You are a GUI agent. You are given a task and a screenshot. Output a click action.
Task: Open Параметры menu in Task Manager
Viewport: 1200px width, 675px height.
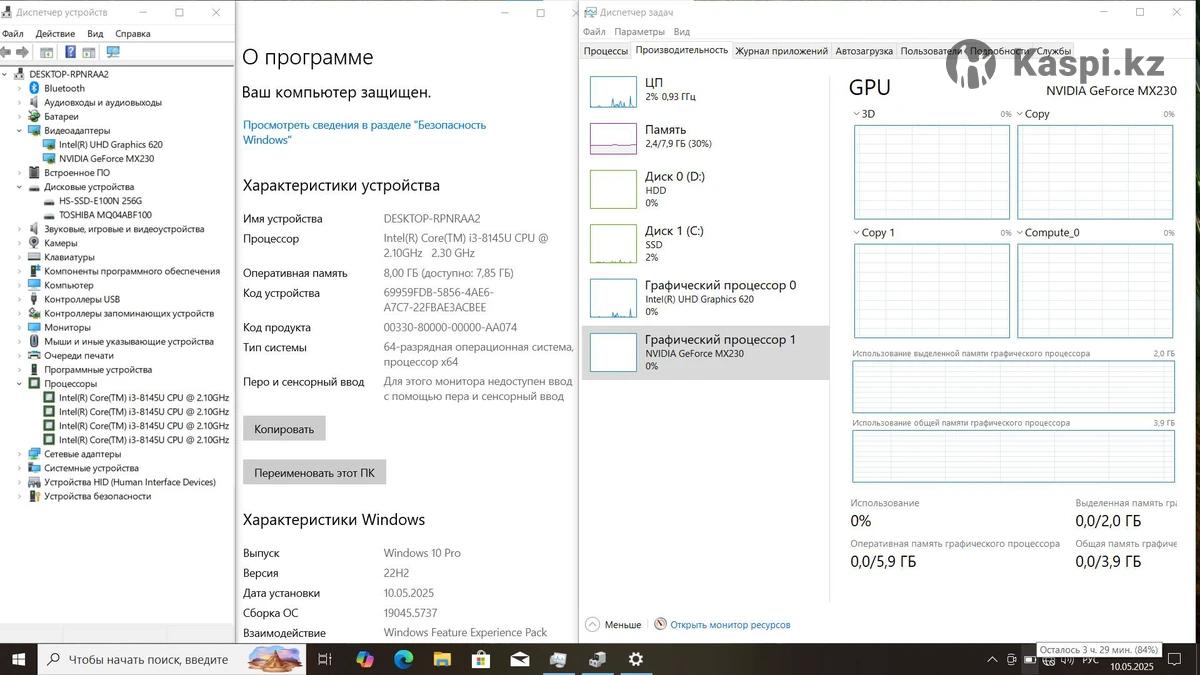pos(640,32)
